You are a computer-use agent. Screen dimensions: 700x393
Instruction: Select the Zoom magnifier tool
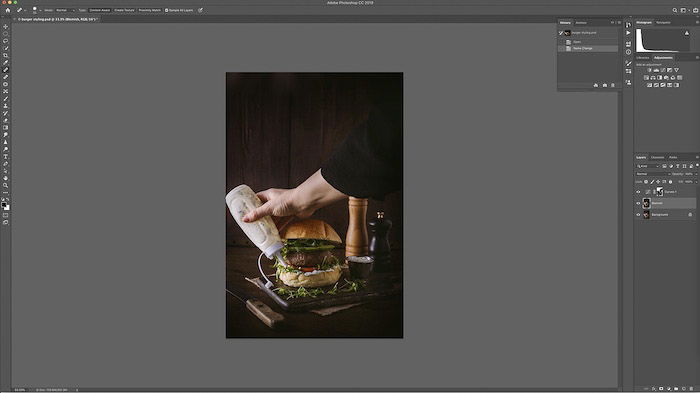[5, 185]
